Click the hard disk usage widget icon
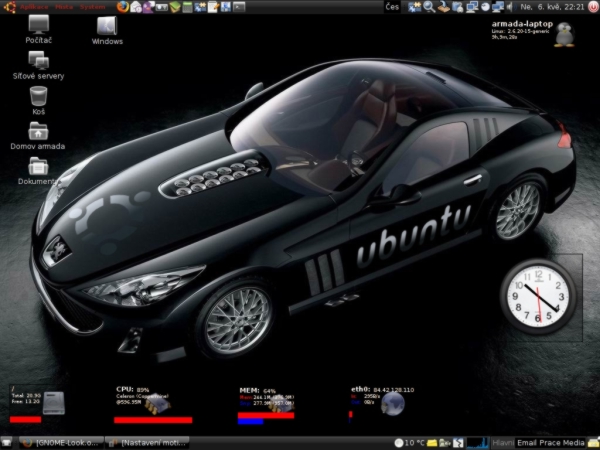 click(x=54, y=403)
